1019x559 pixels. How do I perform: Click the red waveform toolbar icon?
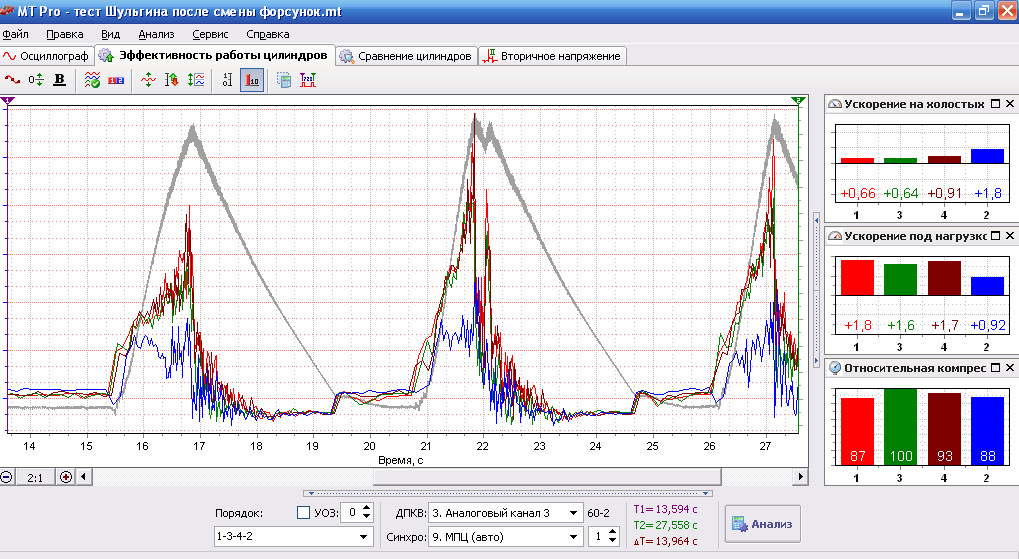(12, 80)
